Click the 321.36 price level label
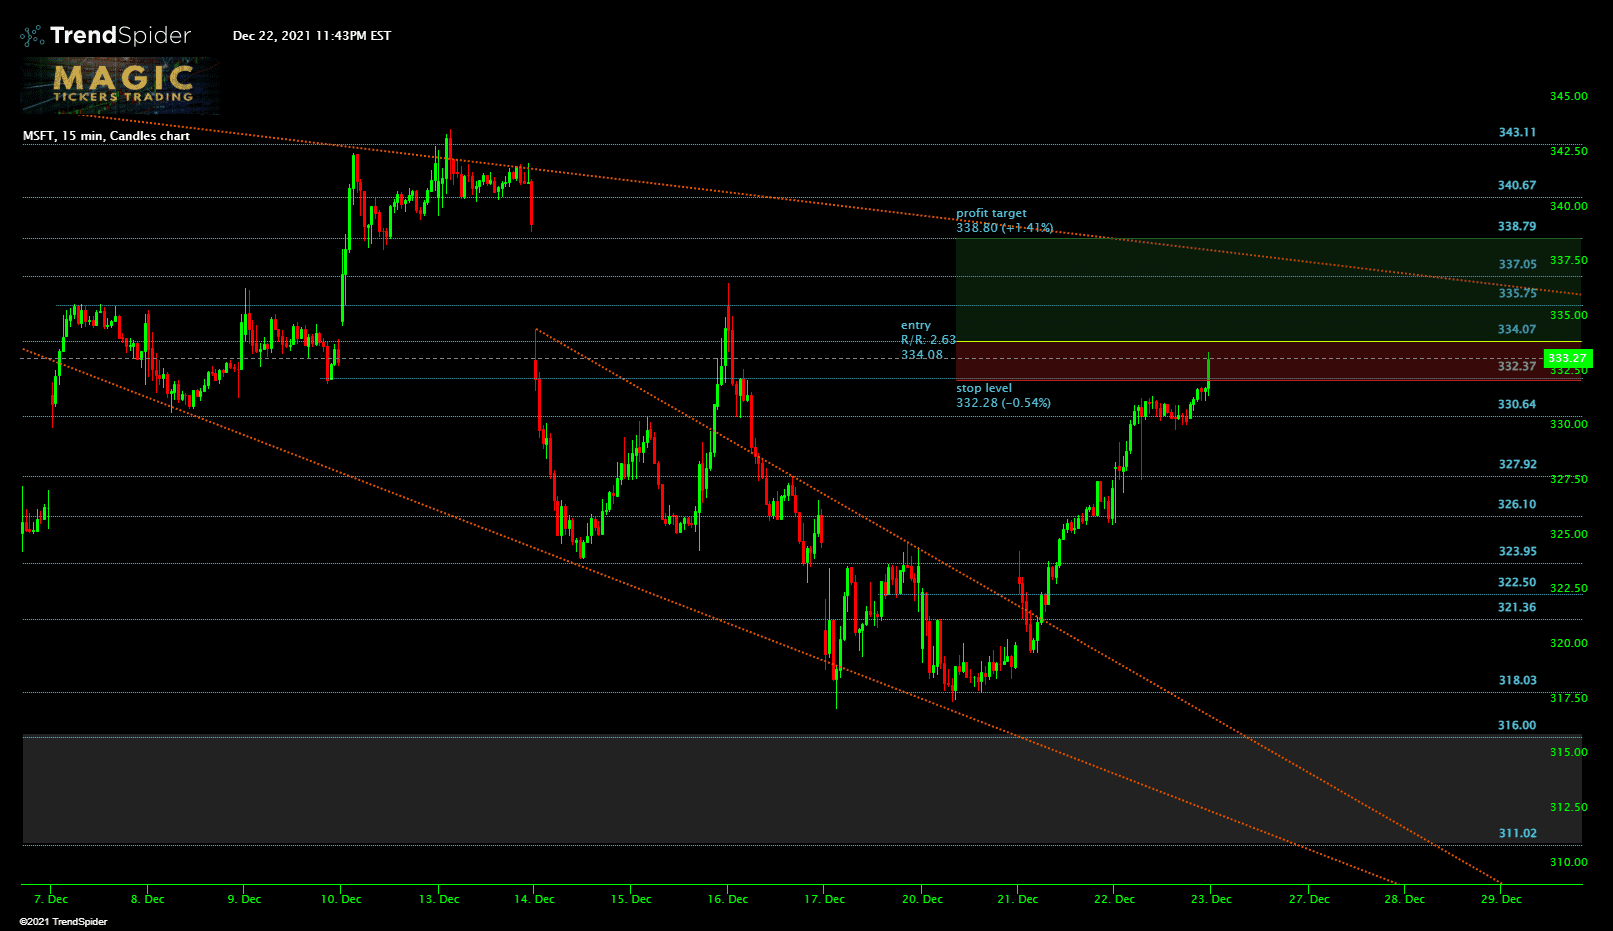The height and width of the screenshot is (931, 1613). coord(1517,607)
